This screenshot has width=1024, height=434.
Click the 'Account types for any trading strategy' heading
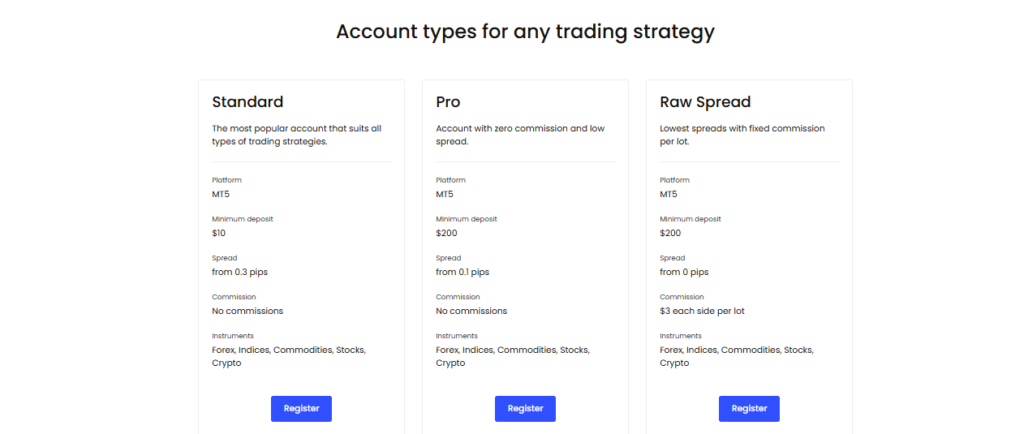point(525,31)
